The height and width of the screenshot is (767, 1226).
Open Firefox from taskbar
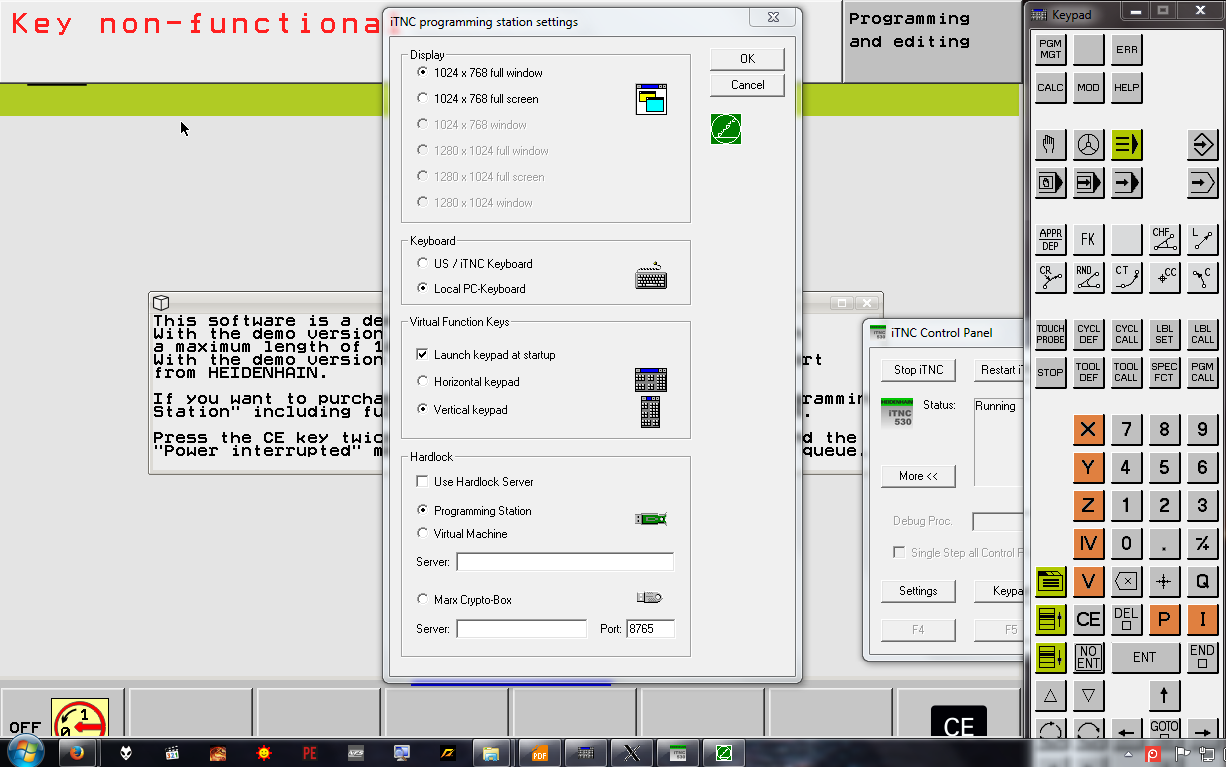[x=78, y=753]
